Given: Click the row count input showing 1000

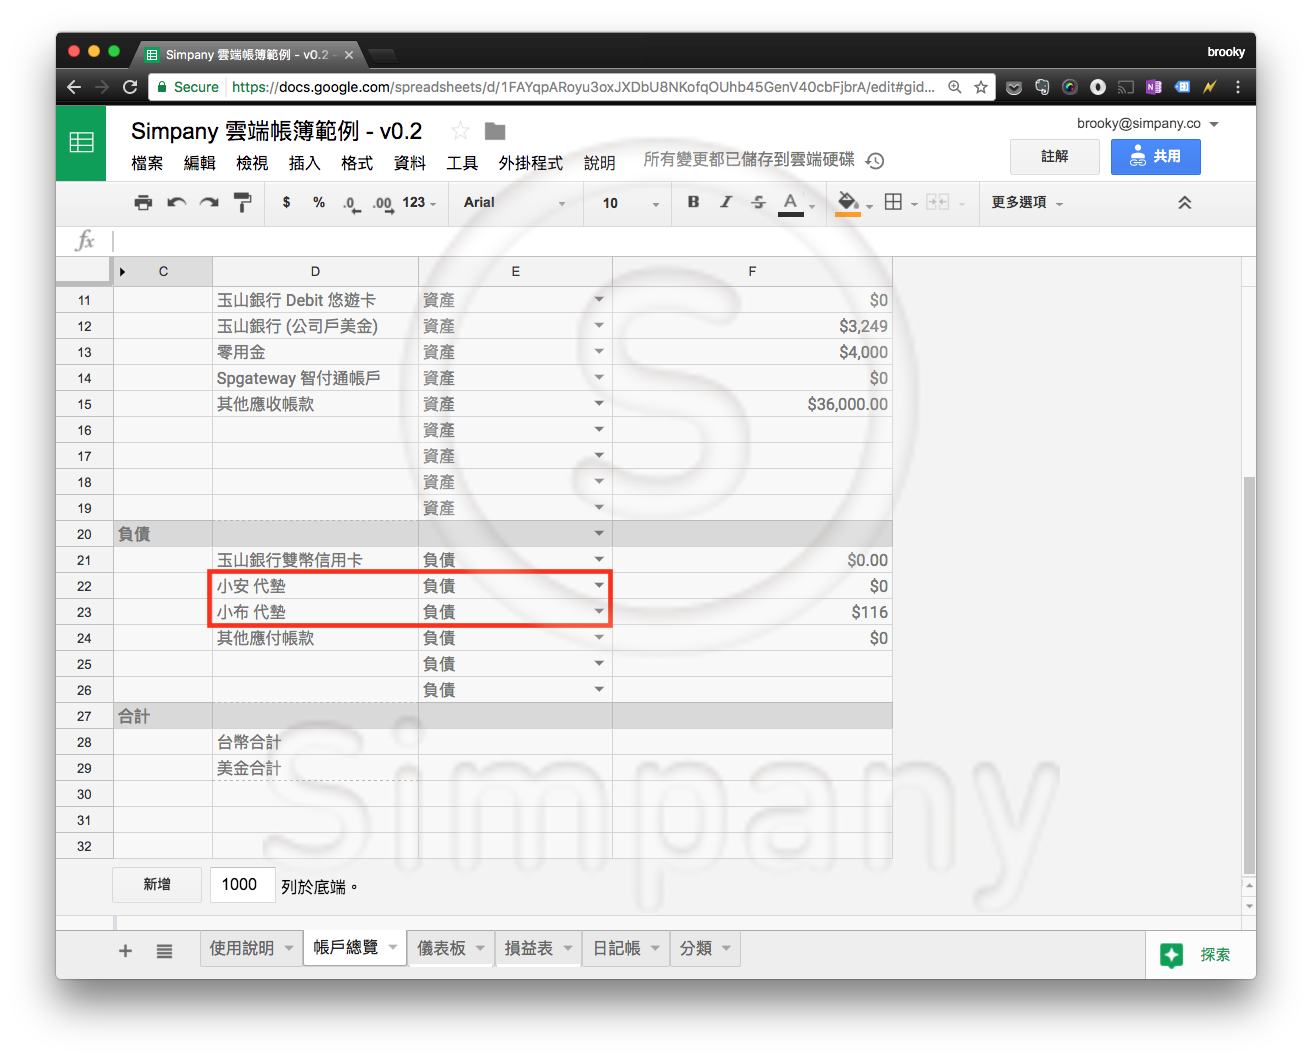Looking at the screenshot, I should [241, 885].
